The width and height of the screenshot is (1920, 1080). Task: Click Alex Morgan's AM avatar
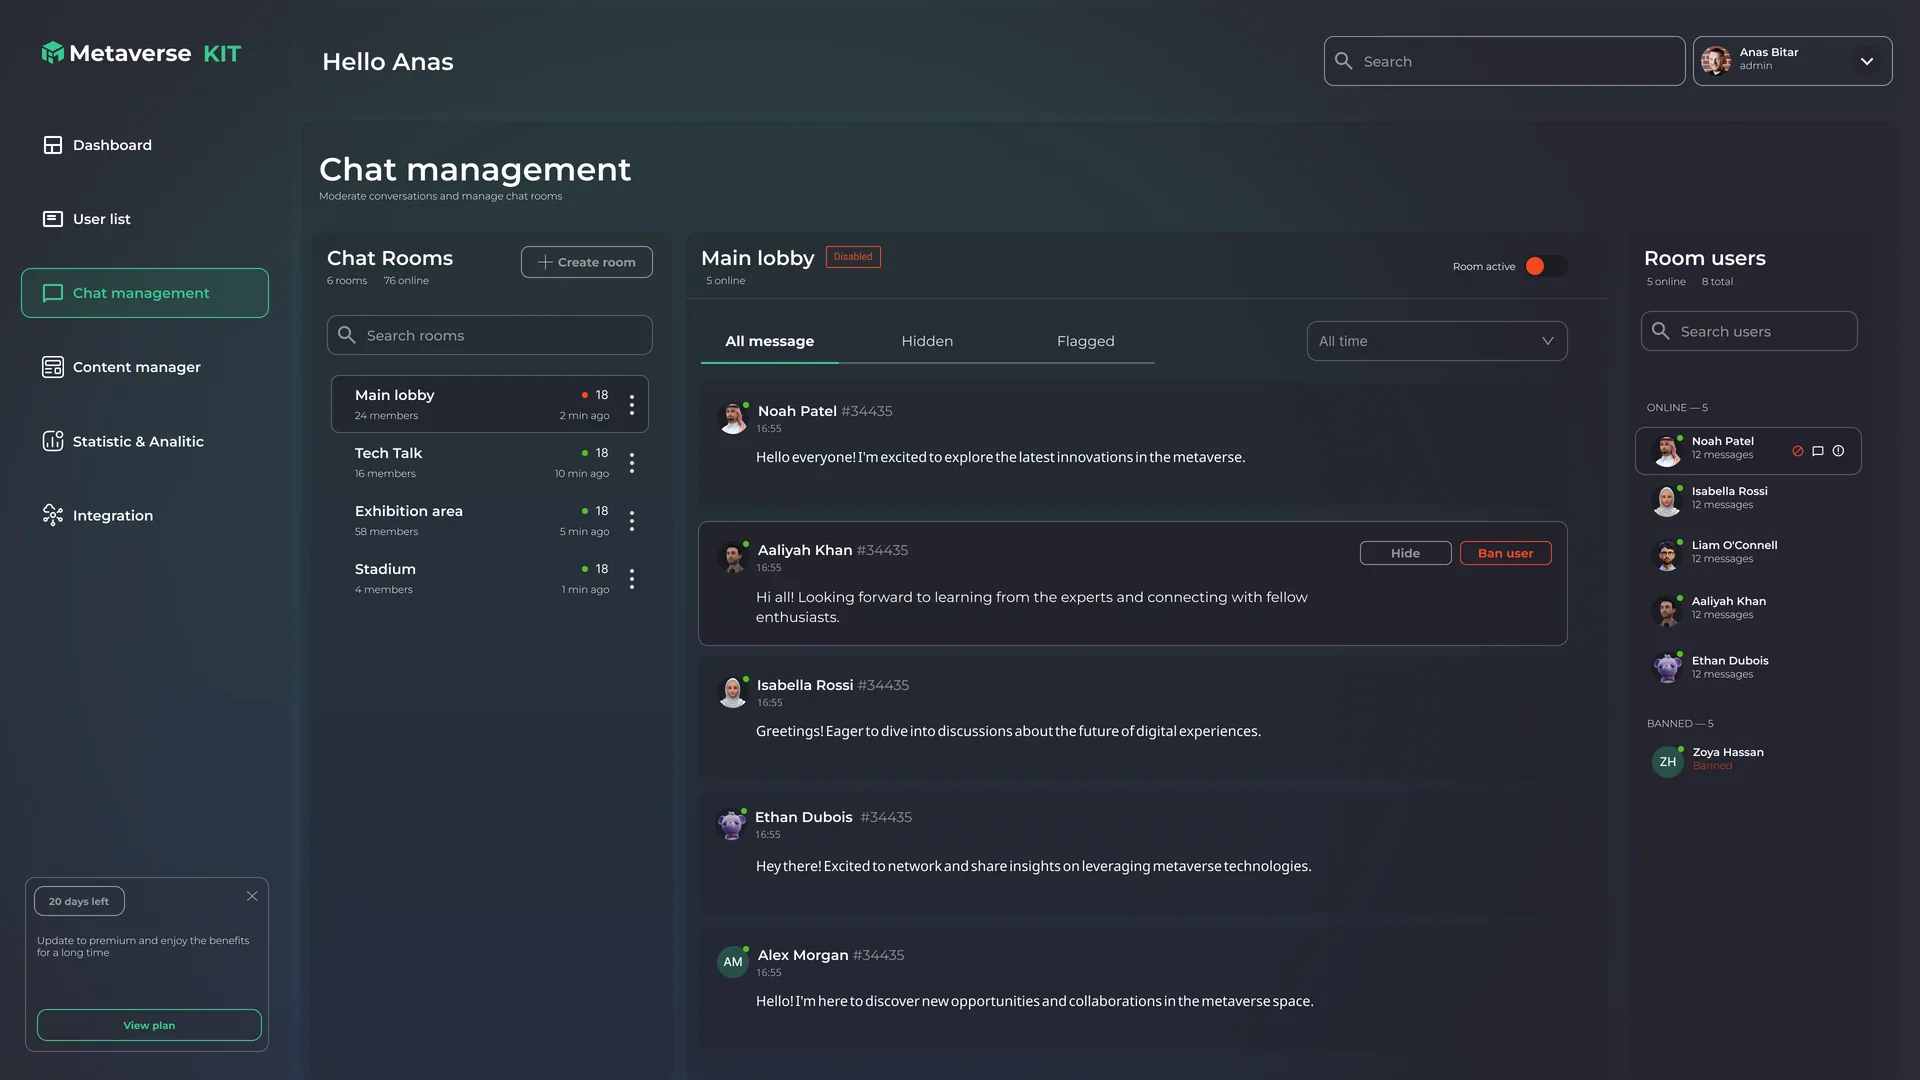point(733,962)
